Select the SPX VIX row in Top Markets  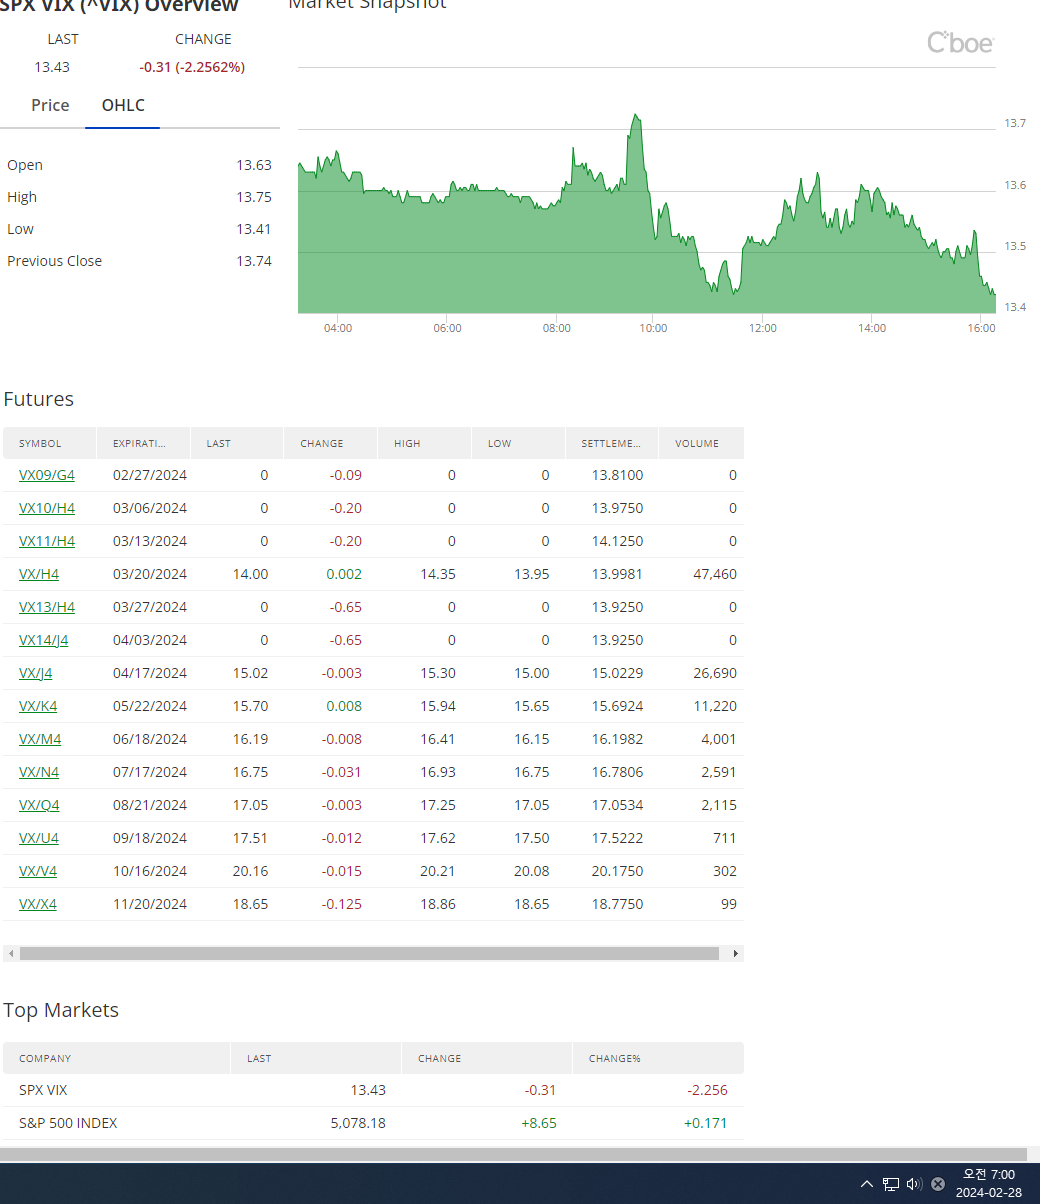coord(373,1090)
